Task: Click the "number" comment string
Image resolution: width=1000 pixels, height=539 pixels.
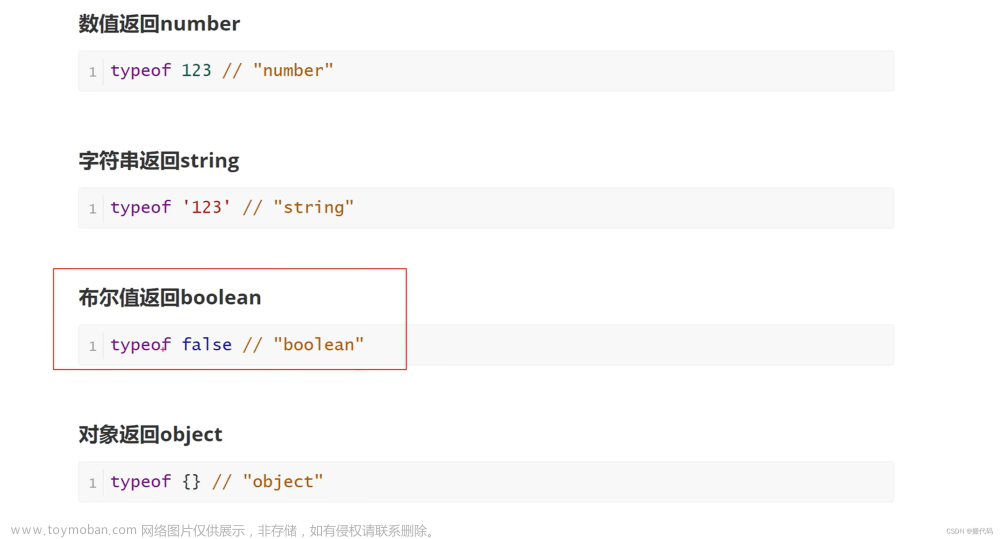Action: [x=293, y=70]
